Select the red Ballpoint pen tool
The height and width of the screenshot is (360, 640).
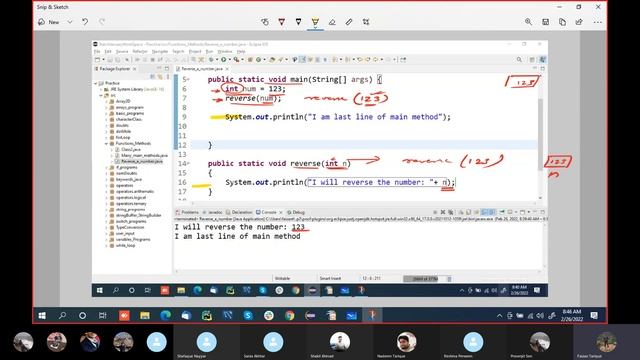tap(282, 22)
